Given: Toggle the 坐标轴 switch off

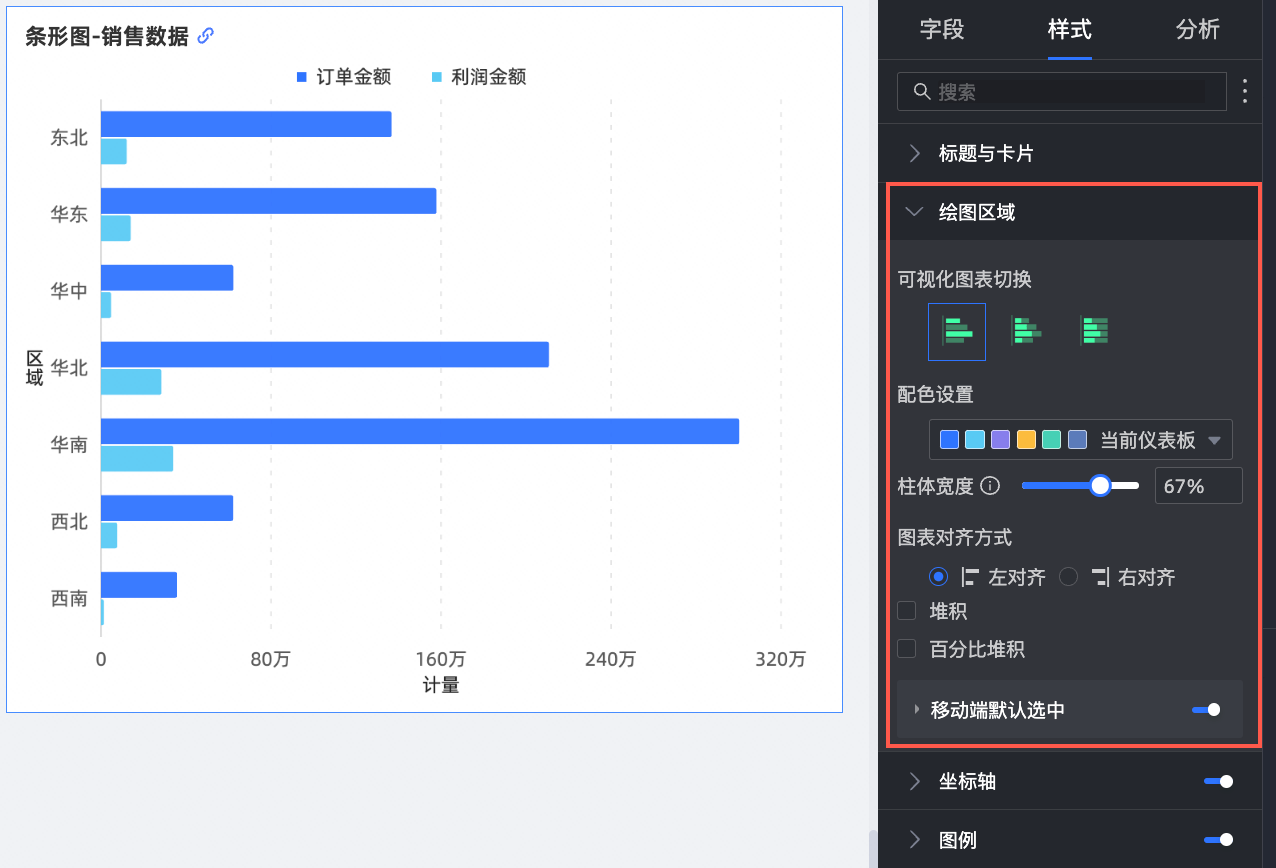Looking at the screenshot, I should (x=1218, y=781).
